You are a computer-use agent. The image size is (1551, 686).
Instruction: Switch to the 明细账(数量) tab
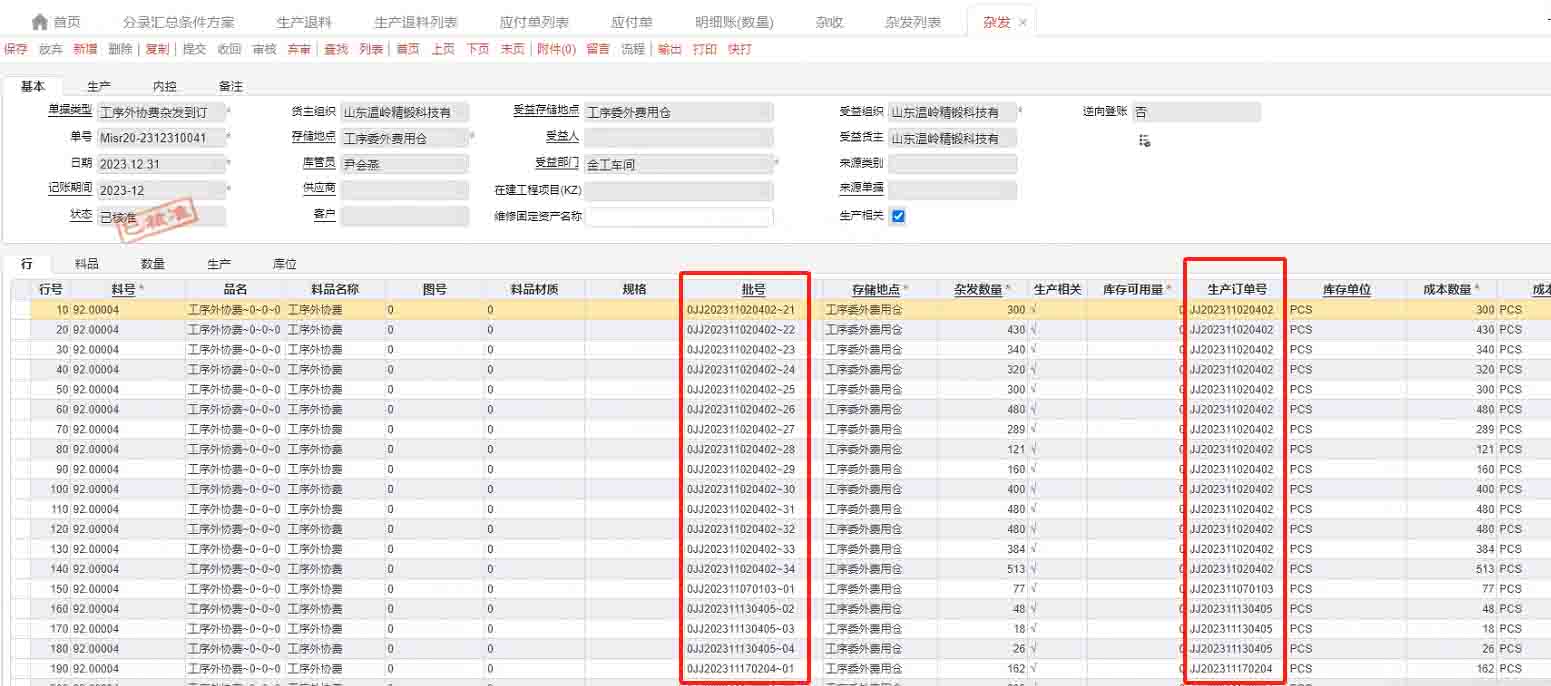tap(733, 22)
